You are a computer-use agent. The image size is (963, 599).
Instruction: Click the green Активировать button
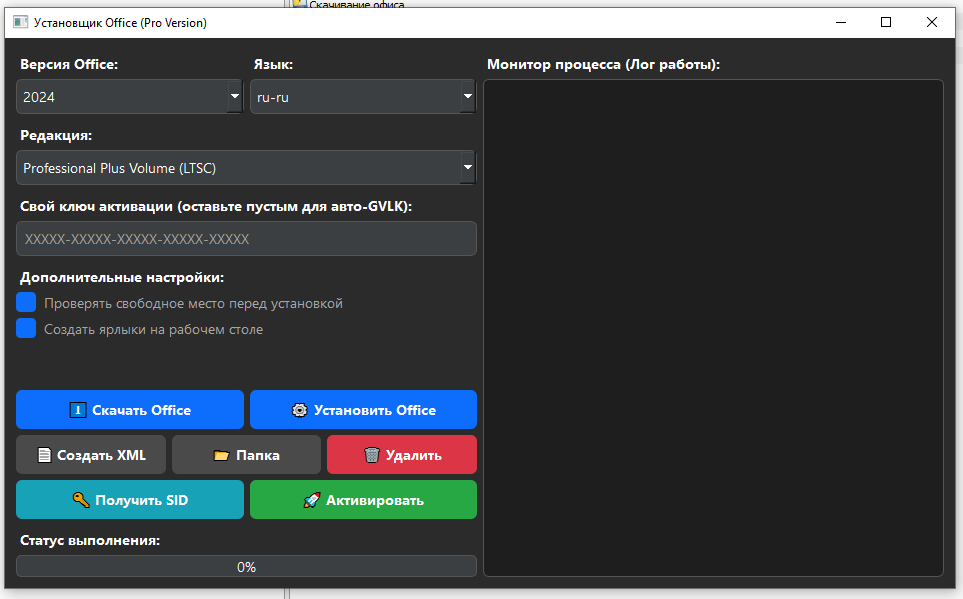363,499
